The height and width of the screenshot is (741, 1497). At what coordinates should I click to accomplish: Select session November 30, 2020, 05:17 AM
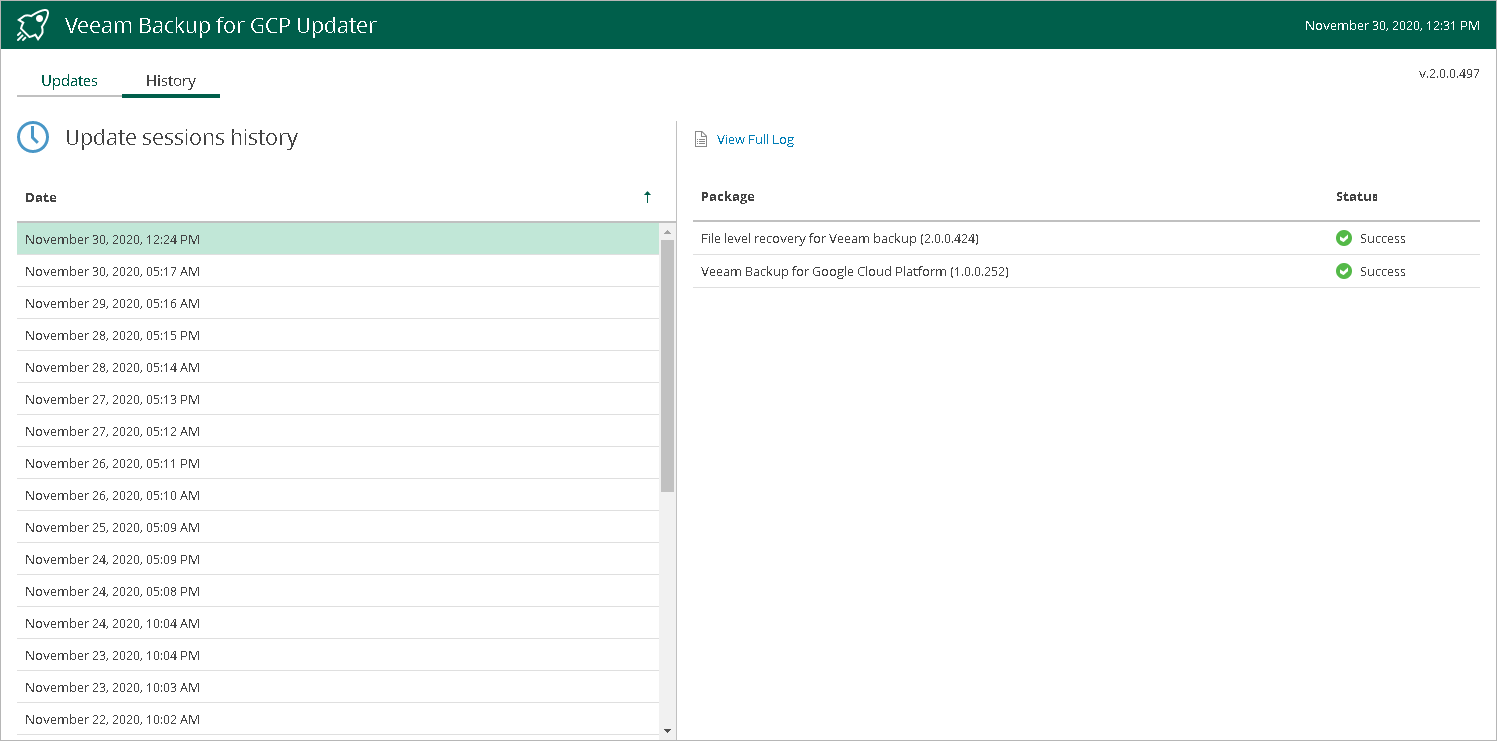(x=338, y=271)
